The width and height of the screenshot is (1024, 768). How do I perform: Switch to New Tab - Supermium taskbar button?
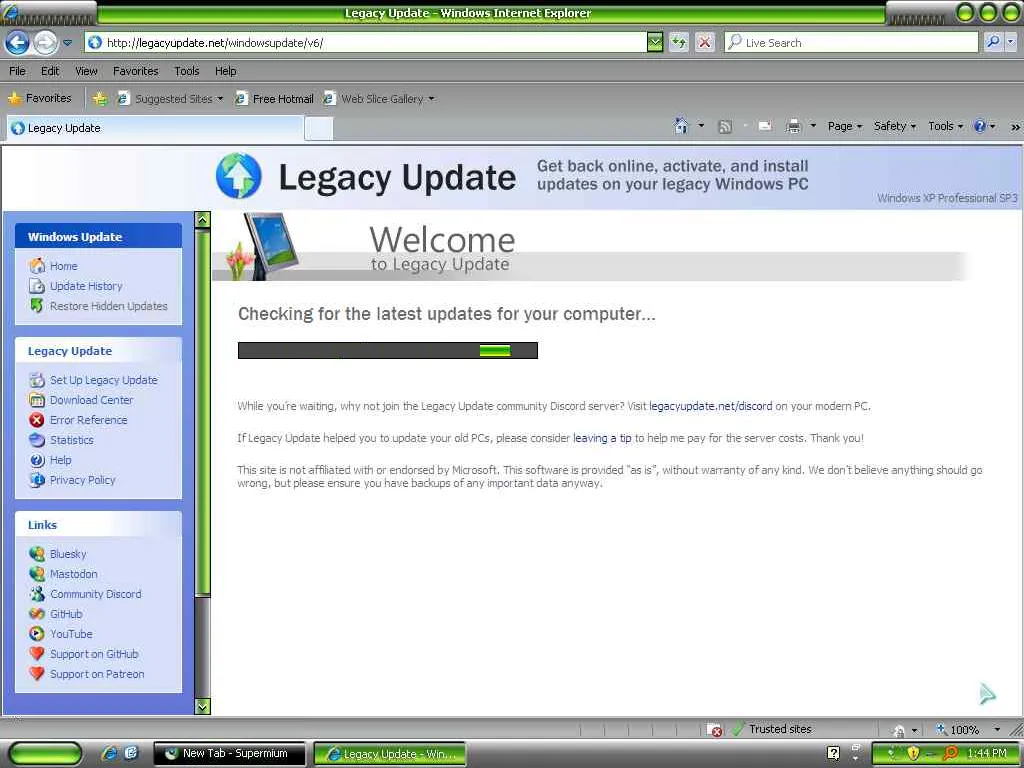[x=229, y=754]
